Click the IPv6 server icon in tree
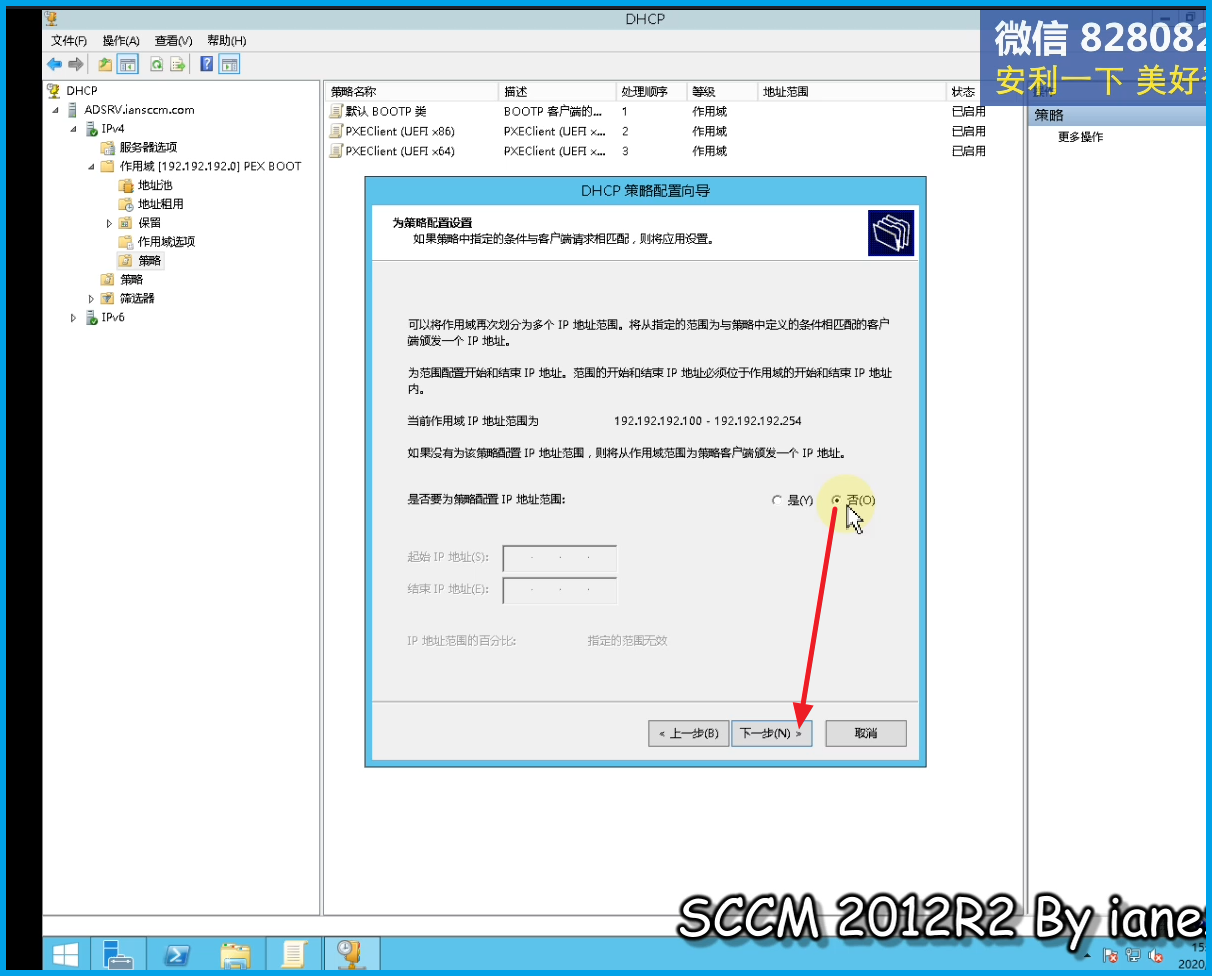Viewport: 1212px width, 976px height. coord(91,317)
